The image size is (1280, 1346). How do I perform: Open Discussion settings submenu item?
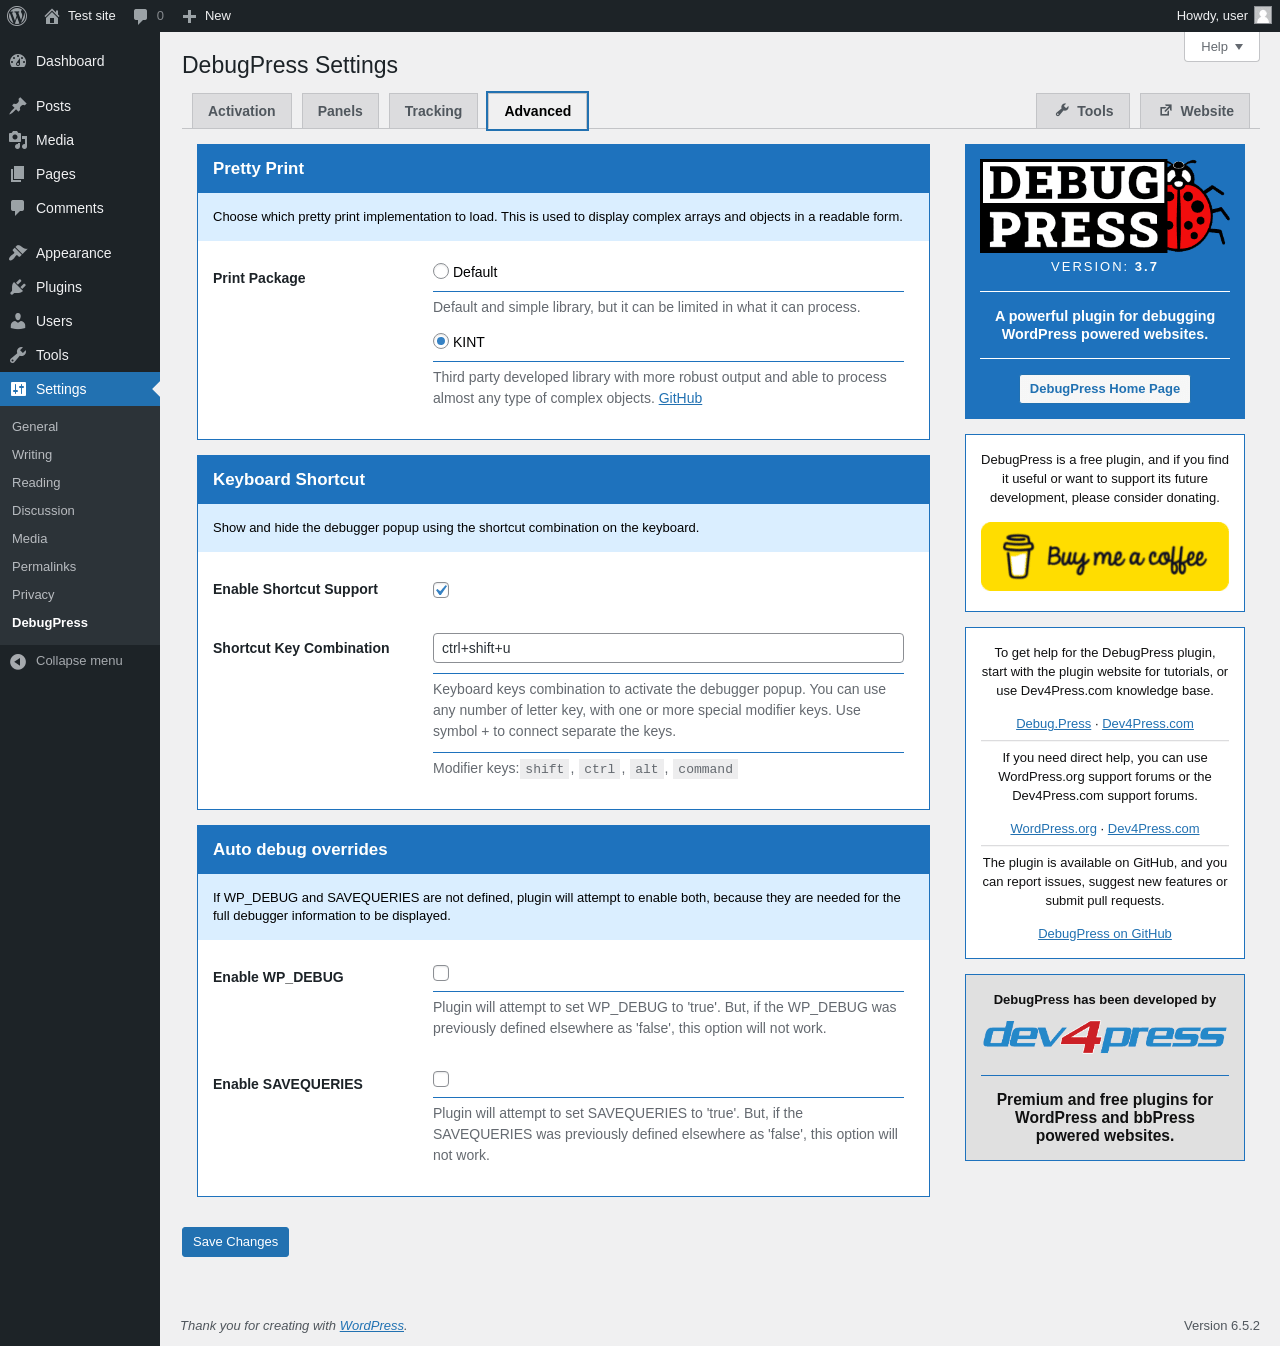point(43,510)
